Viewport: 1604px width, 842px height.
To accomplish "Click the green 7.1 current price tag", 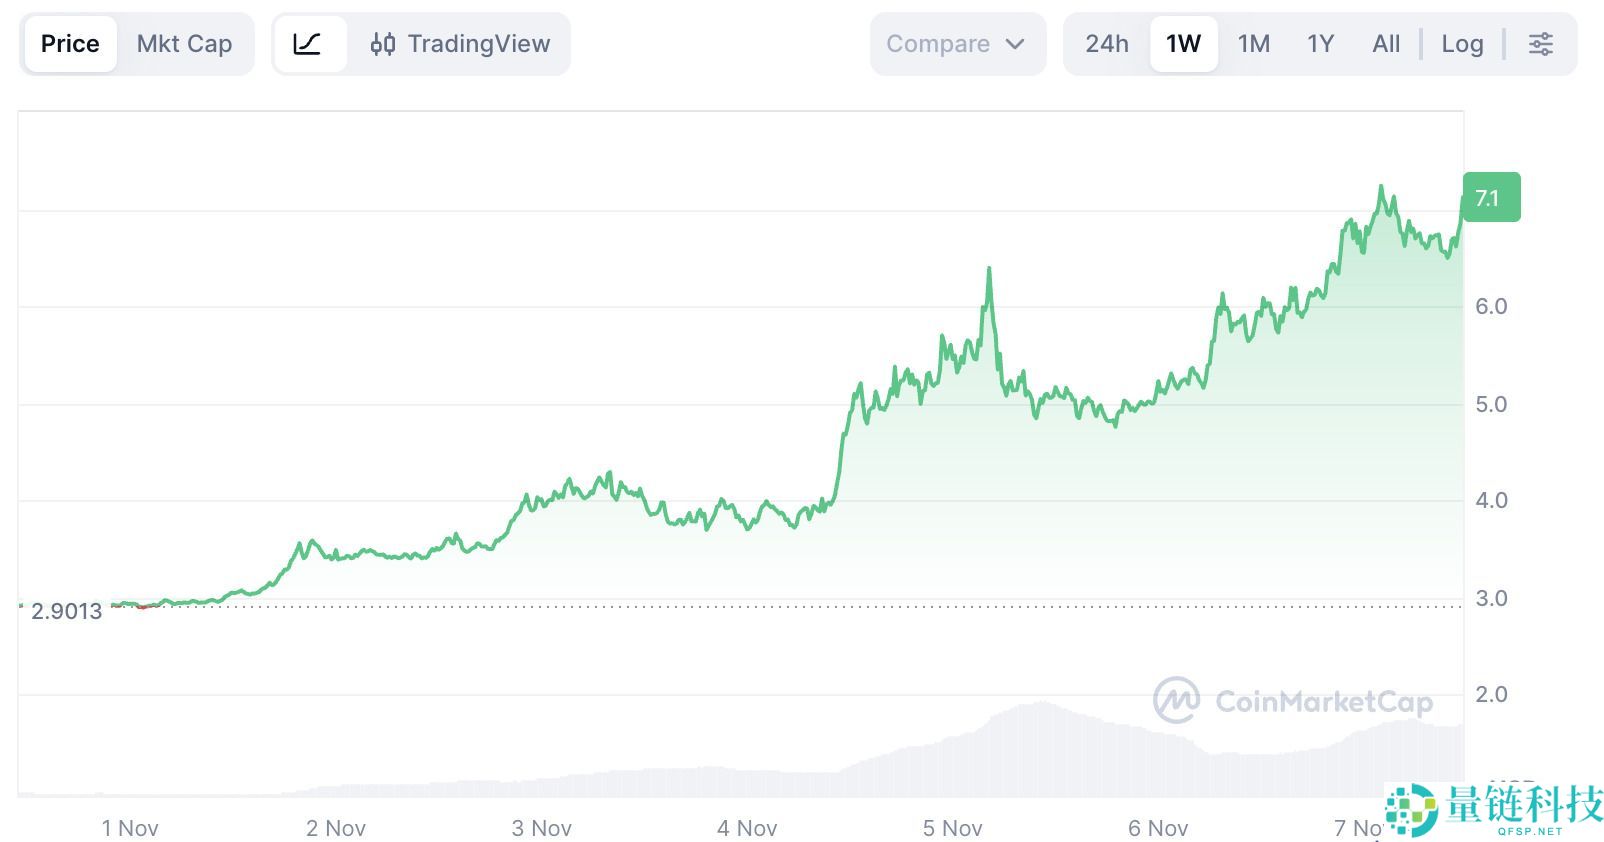I will point(1489,198).
